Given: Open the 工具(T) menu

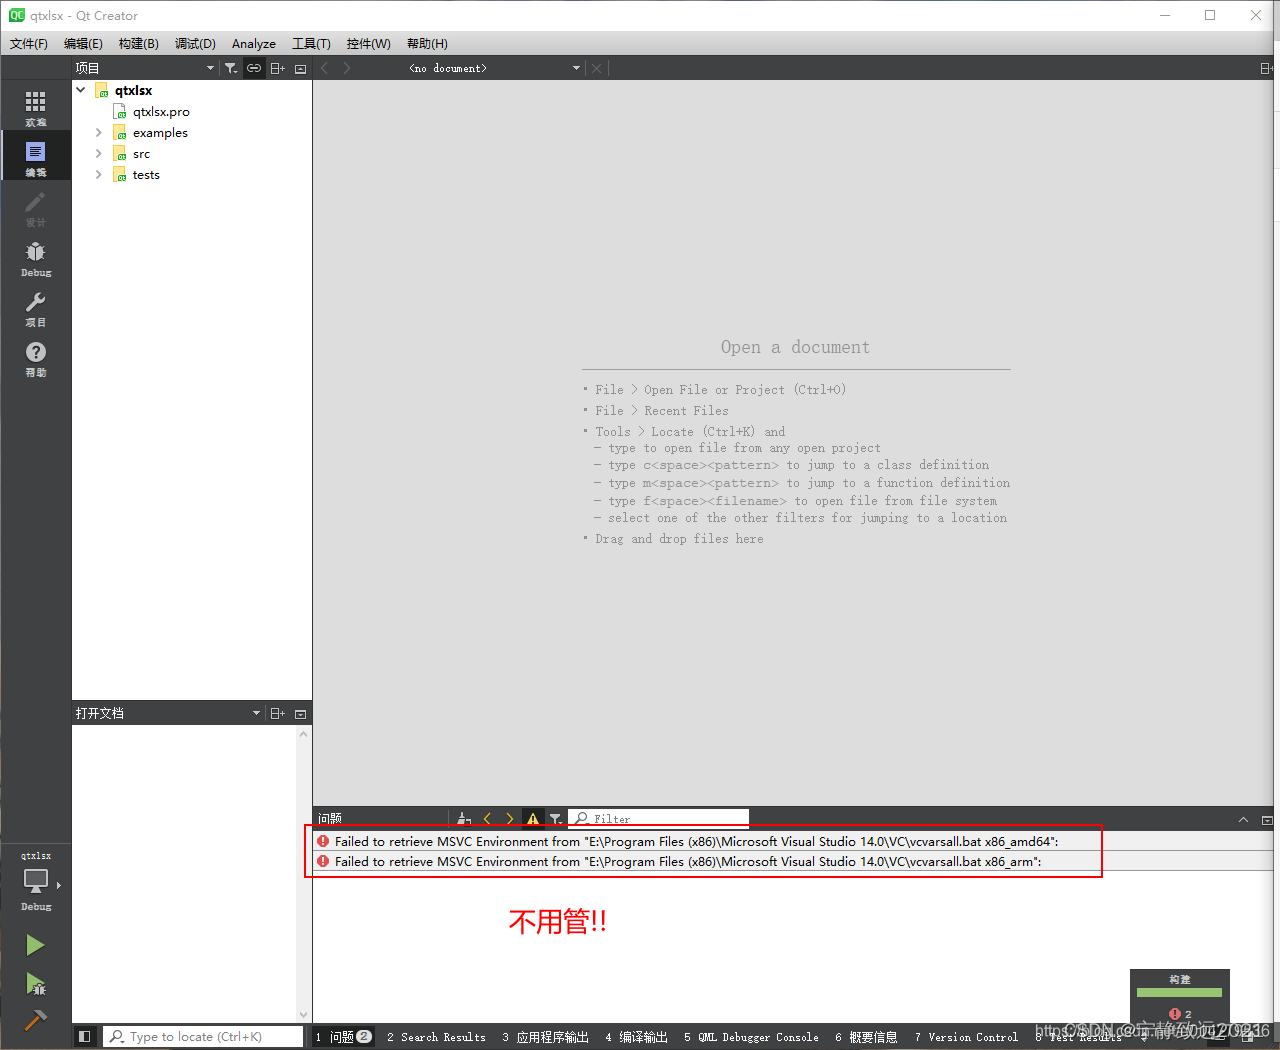Looking at the screenshot, I should 311,43.
